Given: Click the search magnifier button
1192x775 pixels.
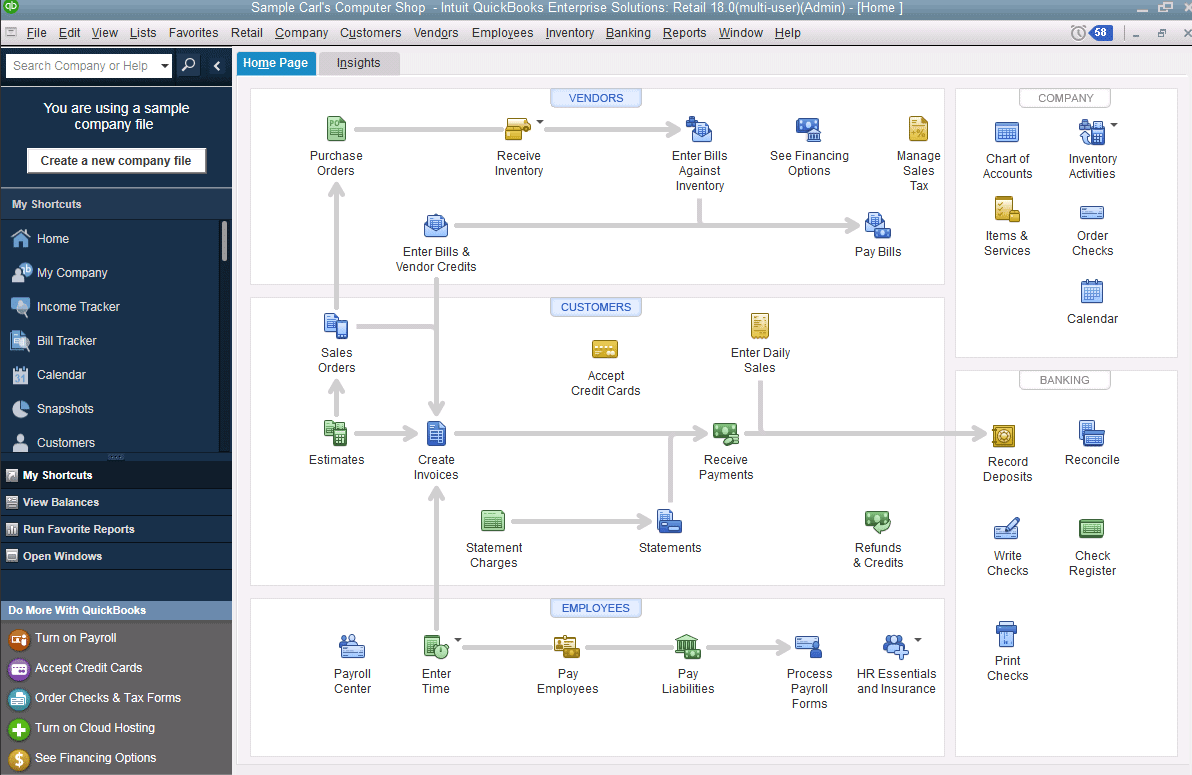Looking at the screenshot, I should click(189, 65).
